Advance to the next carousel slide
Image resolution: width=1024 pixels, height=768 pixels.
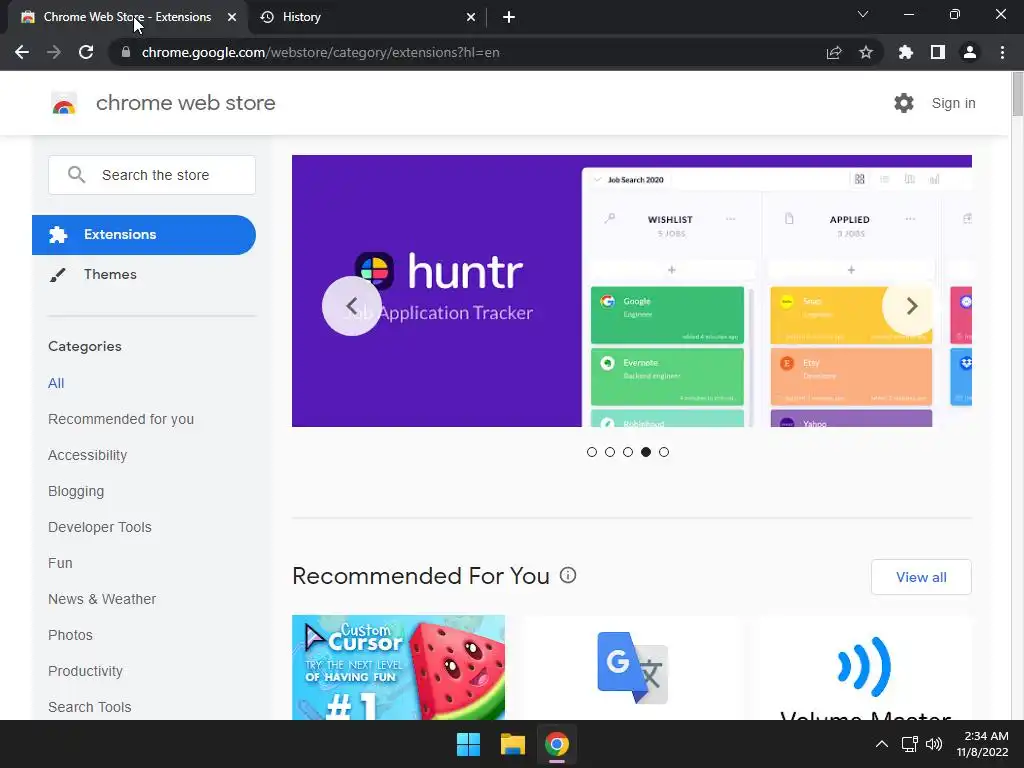point(912,306)
